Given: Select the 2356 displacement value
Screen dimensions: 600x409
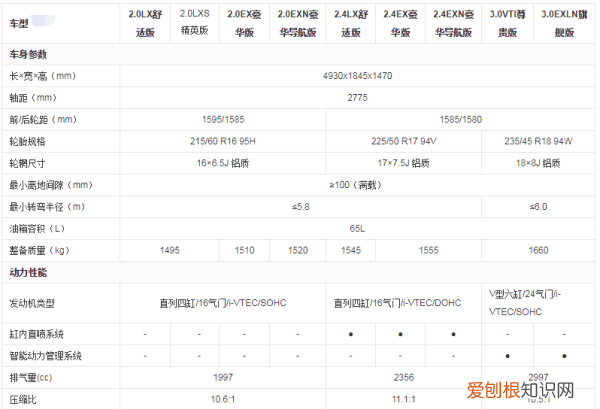Looking at the screenshot, I should [404, 378].
